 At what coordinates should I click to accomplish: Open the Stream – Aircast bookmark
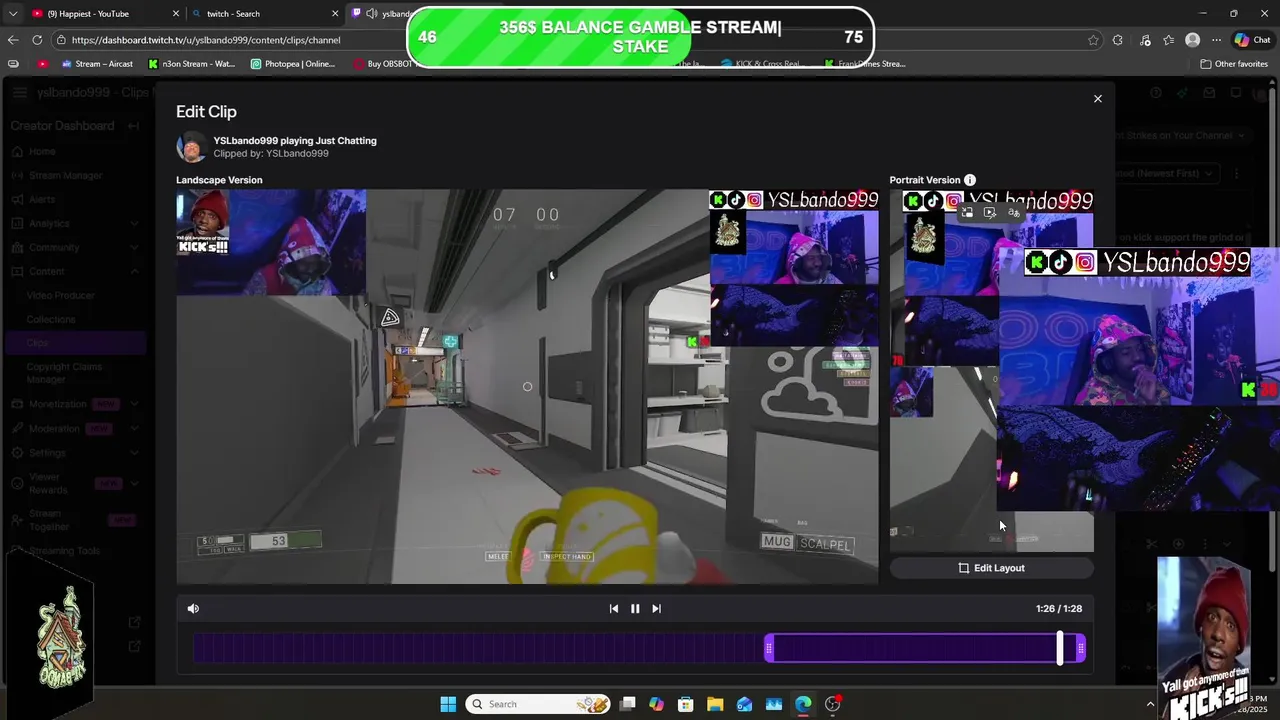pyautogui.click(x=97, y=64)
